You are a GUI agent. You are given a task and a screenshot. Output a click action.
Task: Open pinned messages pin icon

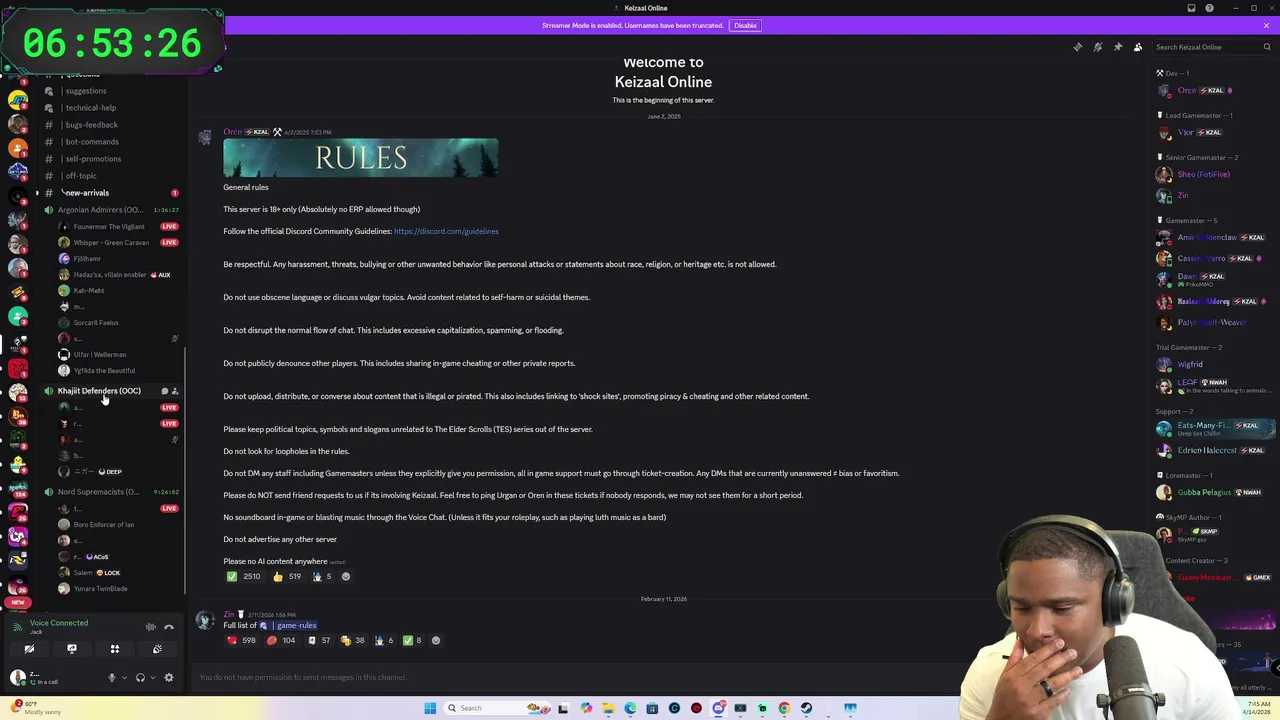[x=1118, y=47]
